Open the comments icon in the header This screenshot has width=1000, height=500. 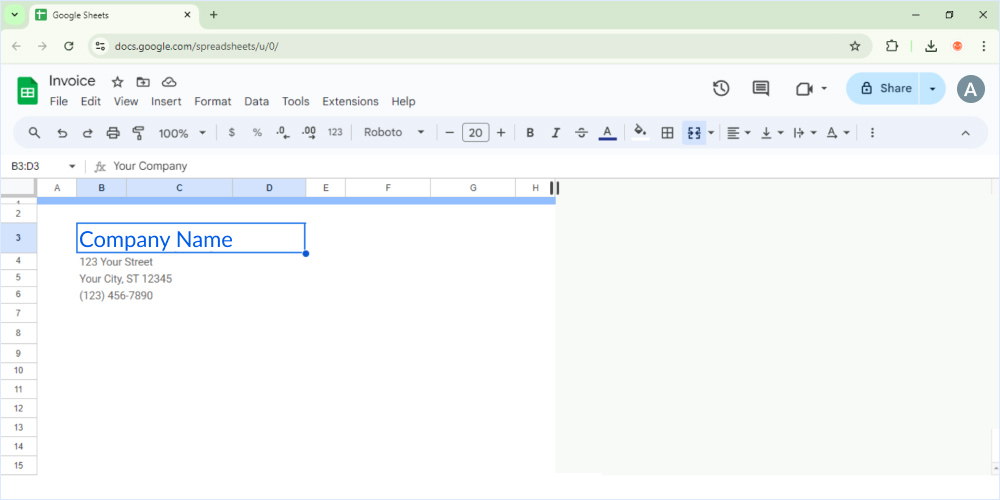[761, 89]
